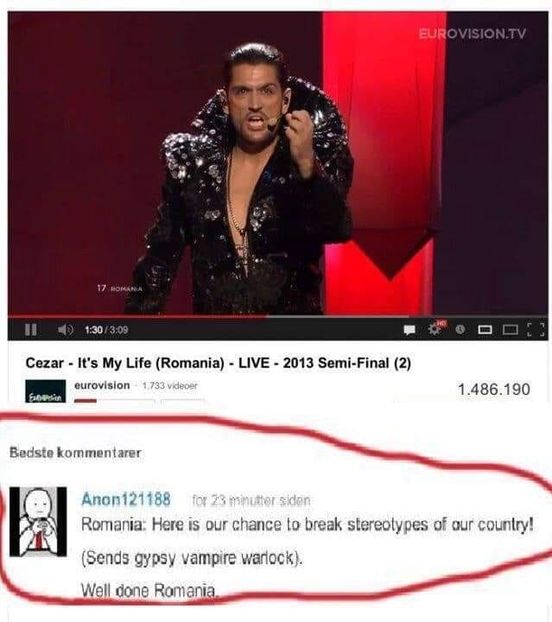Click the Bedste kommentarer heading
Viewport: 552px width, 622px height.
75,453
